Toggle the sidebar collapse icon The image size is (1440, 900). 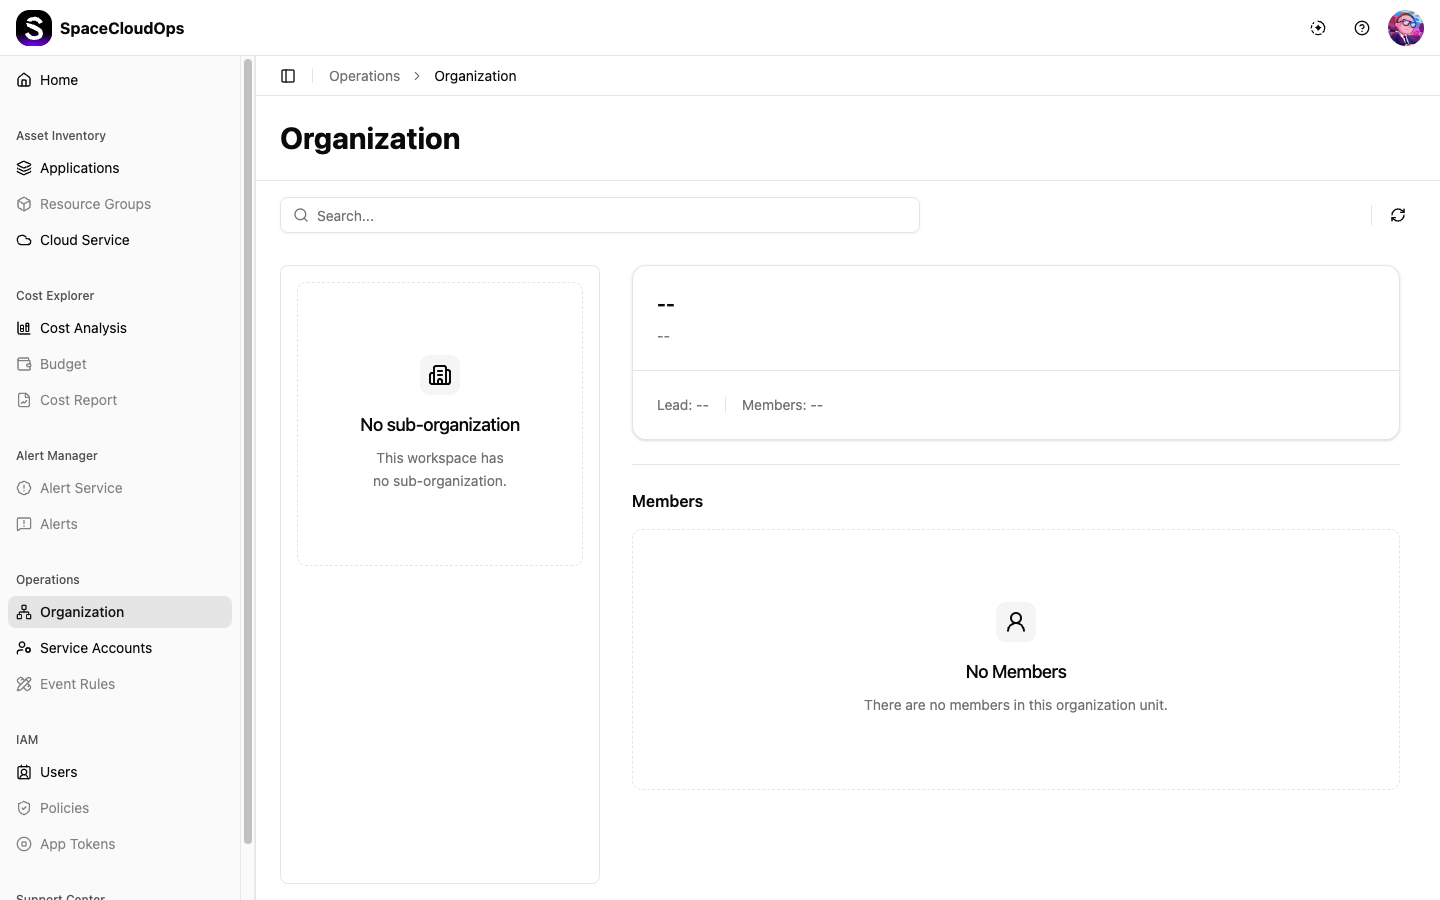click(x=288, y=76)
